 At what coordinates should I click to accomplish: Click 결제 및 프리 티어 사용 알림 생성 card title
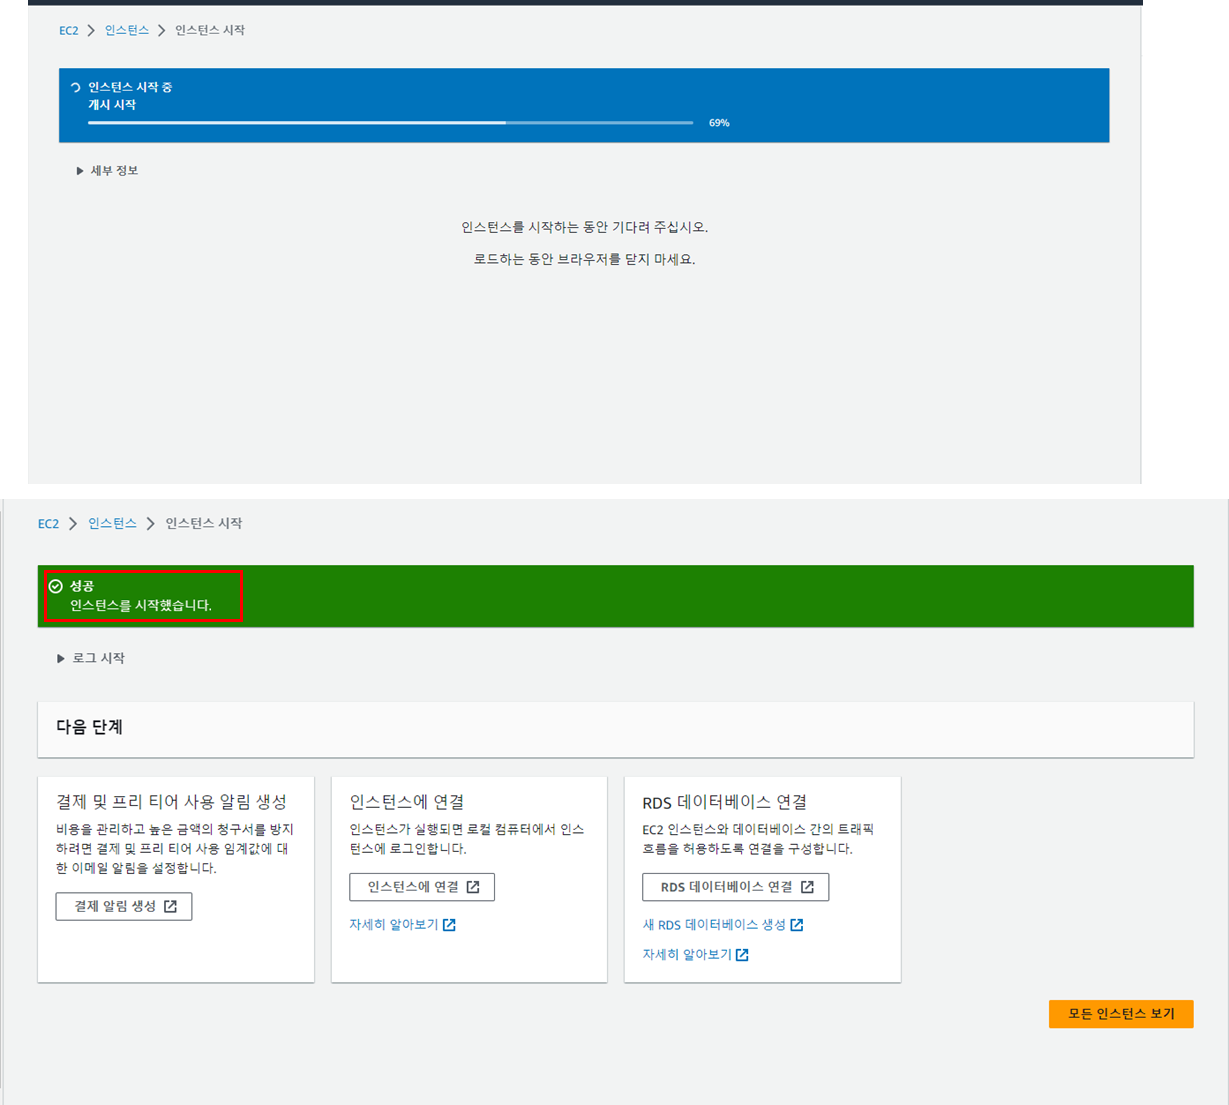[172, 802]
